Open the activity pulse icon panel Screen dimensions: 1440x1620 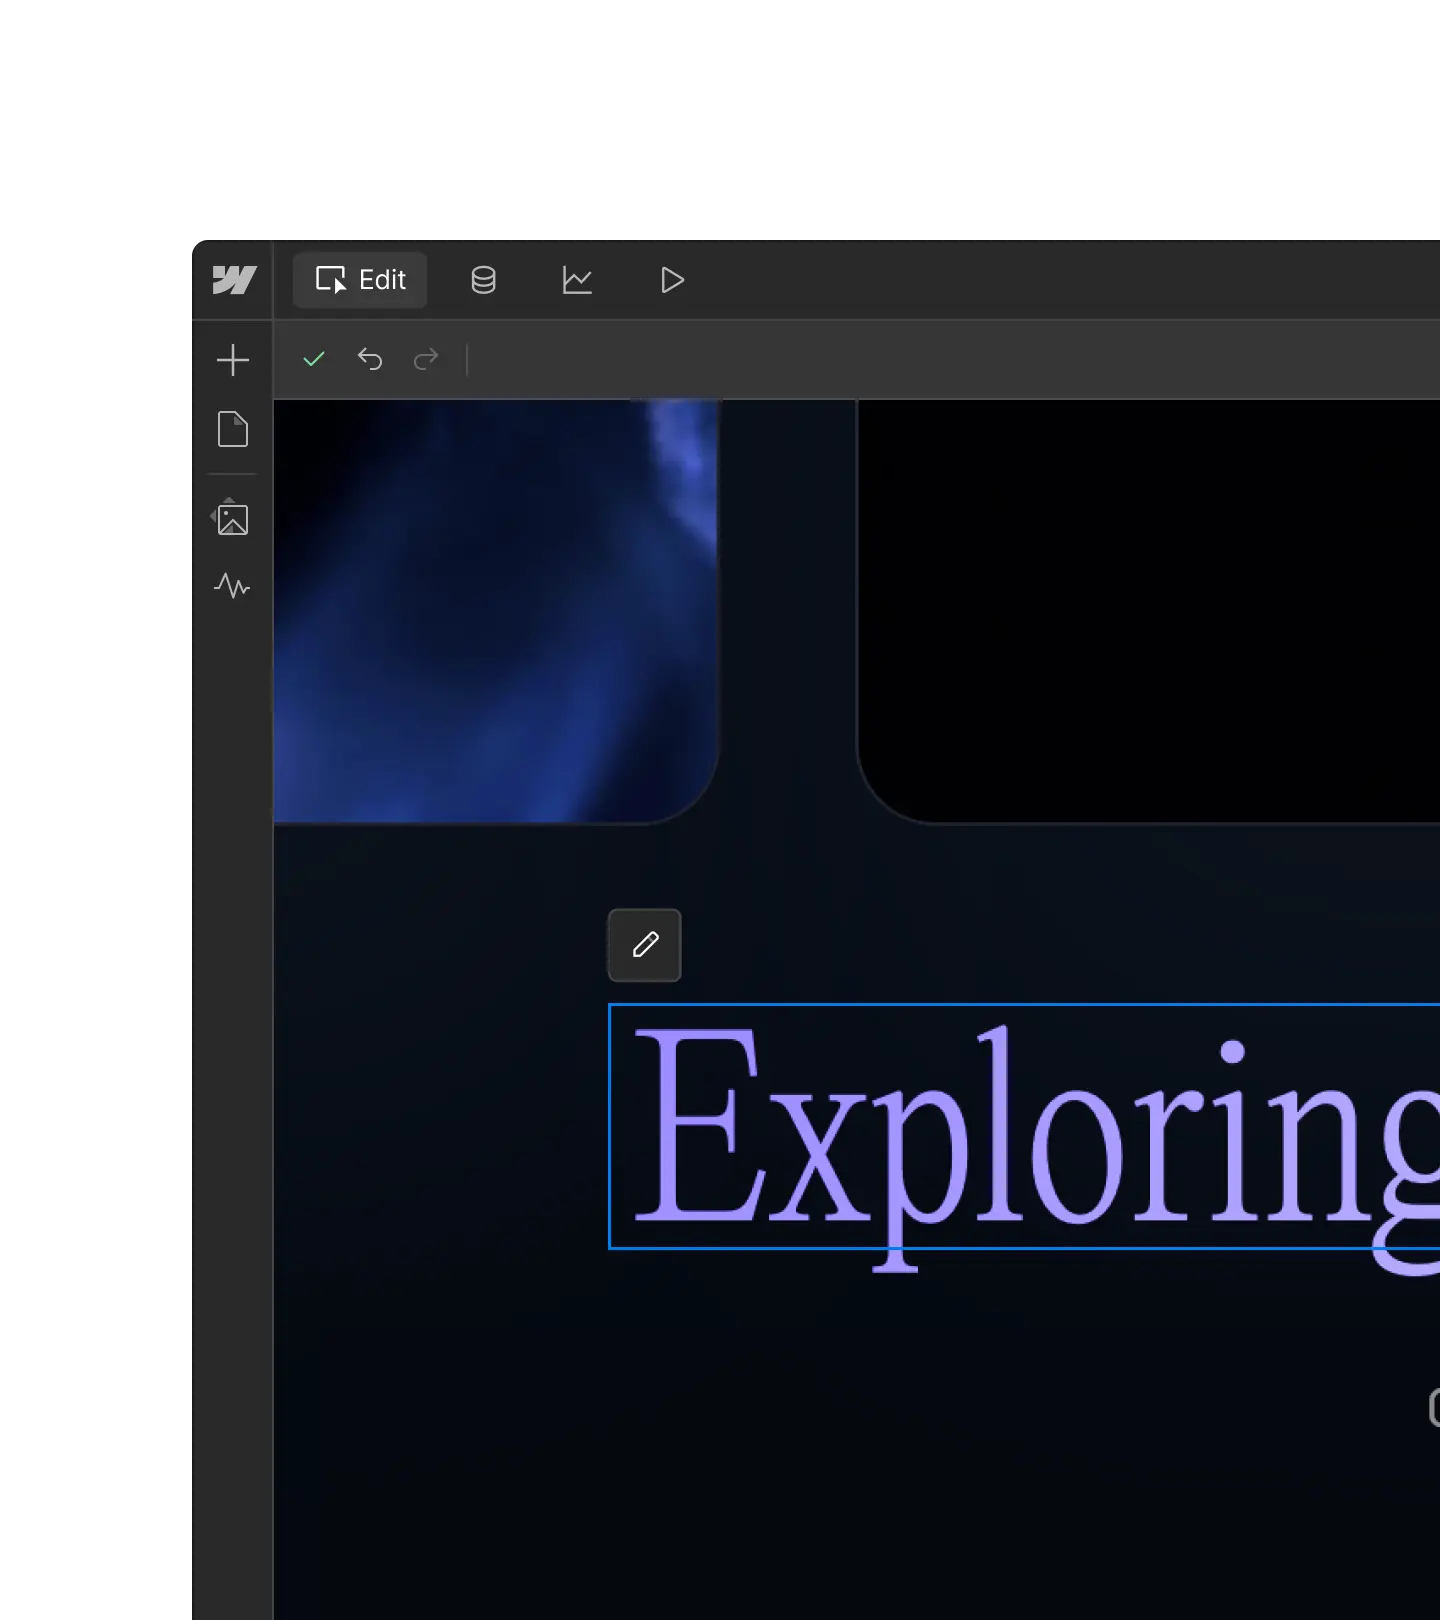[232, 586]
